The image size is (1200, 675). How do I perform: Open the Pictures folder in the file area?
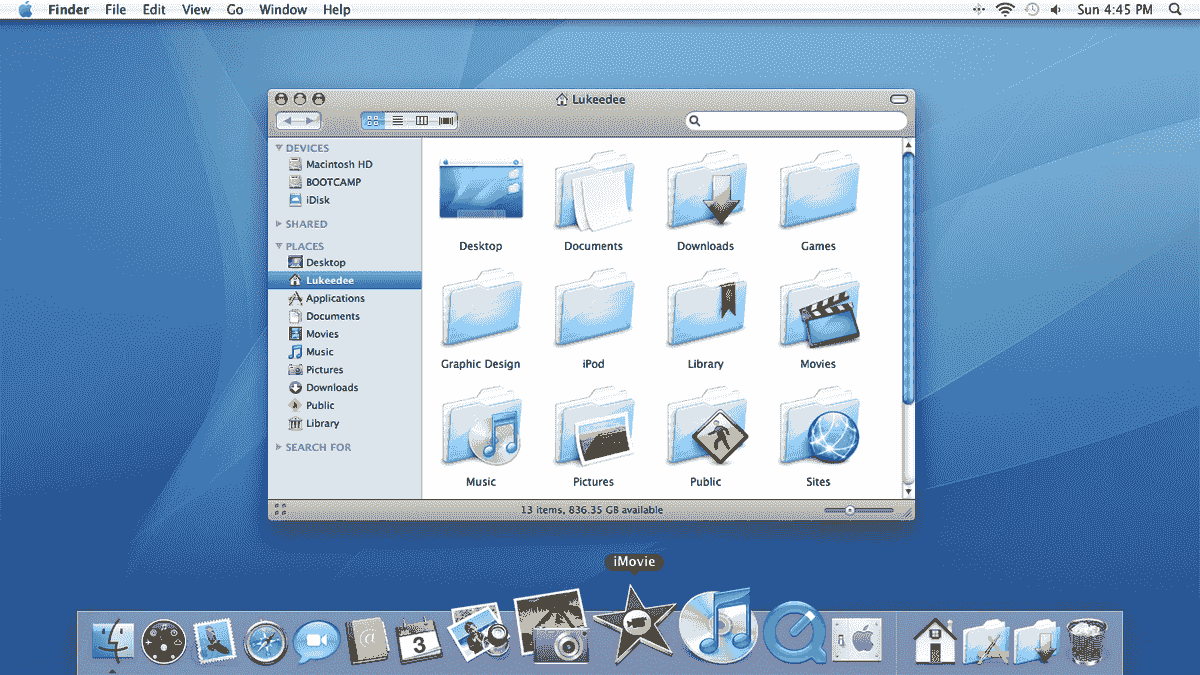pyautogui.click(x=593, y=427)
